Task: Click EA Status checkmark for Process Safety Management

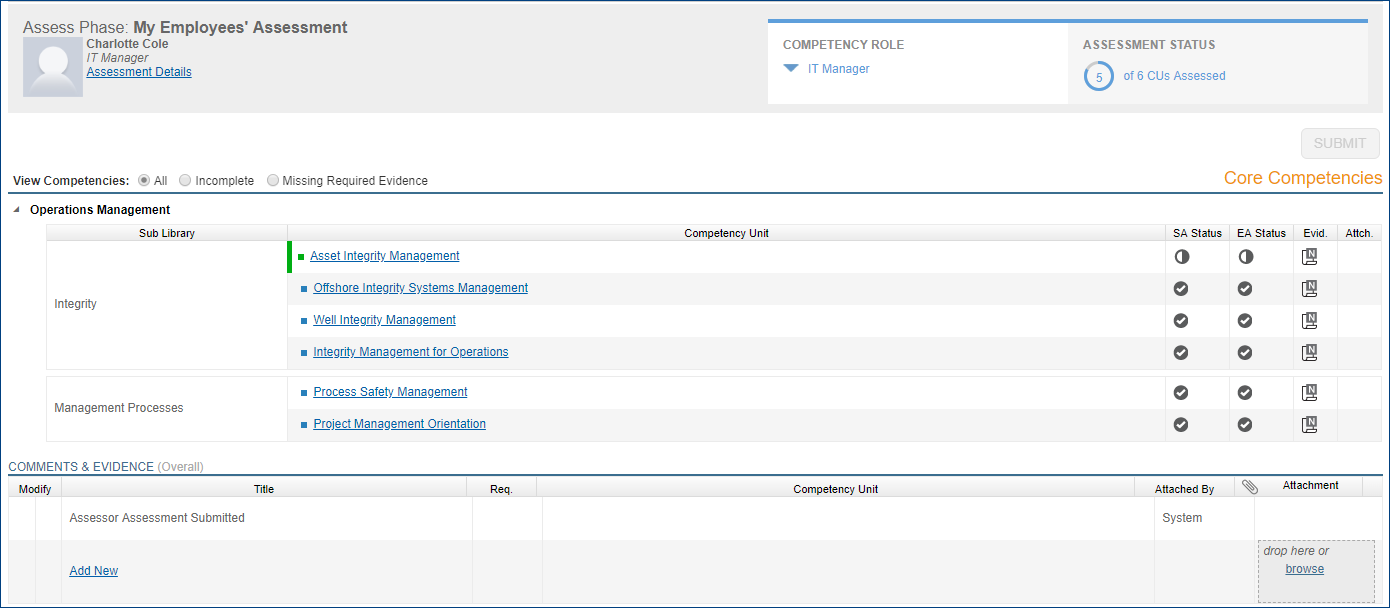Action: (x=1245, y=393)
